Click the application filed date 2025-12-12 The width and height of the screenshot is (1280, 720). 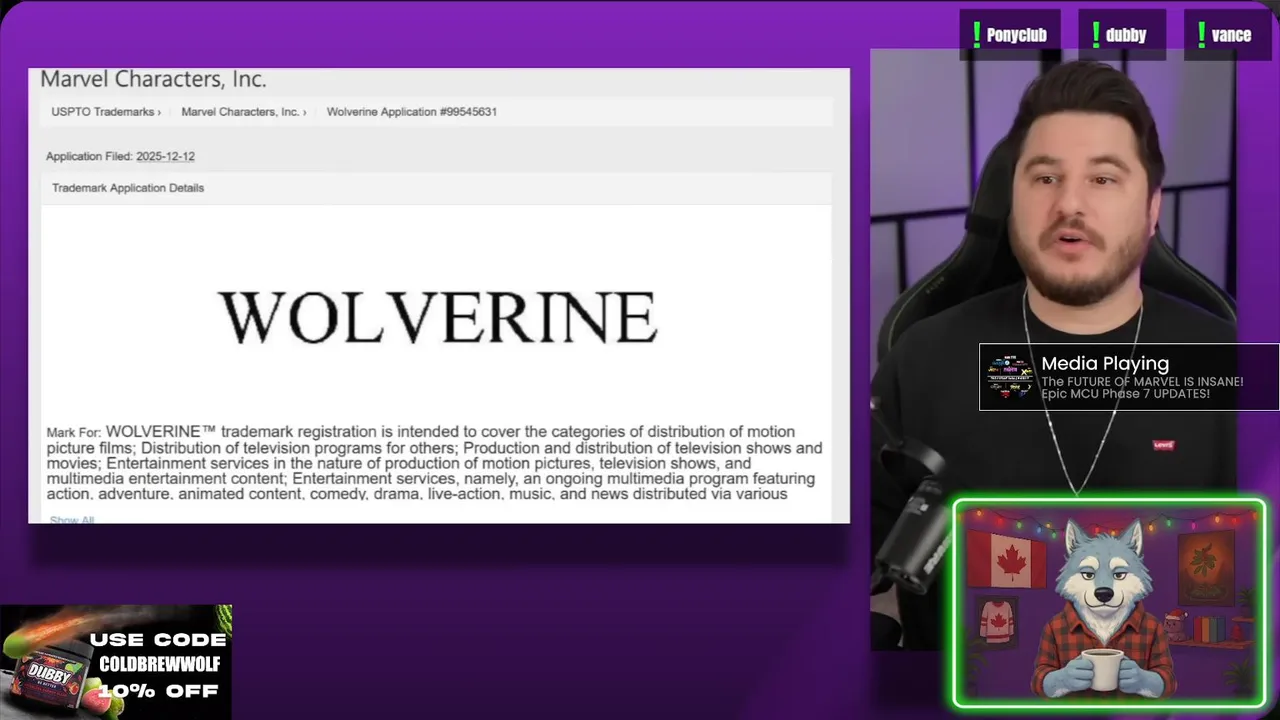pyautogui.click(x=165, y=156)
